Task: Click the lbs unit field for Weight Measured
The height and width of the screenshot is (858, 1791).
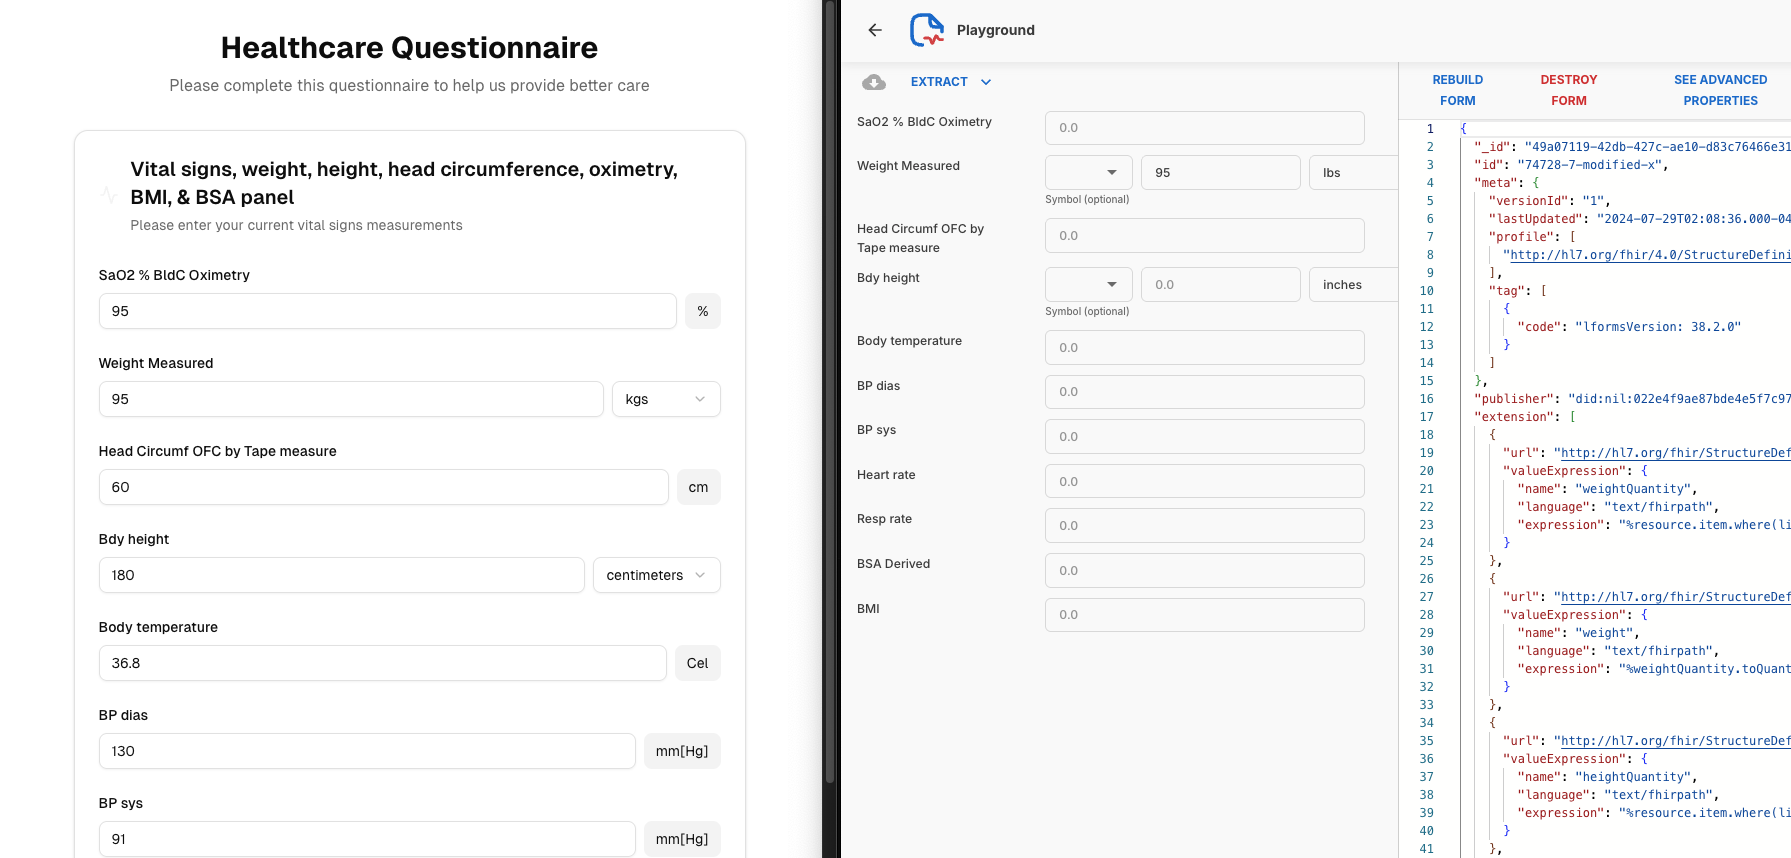Action: (x=1352, y=172)
